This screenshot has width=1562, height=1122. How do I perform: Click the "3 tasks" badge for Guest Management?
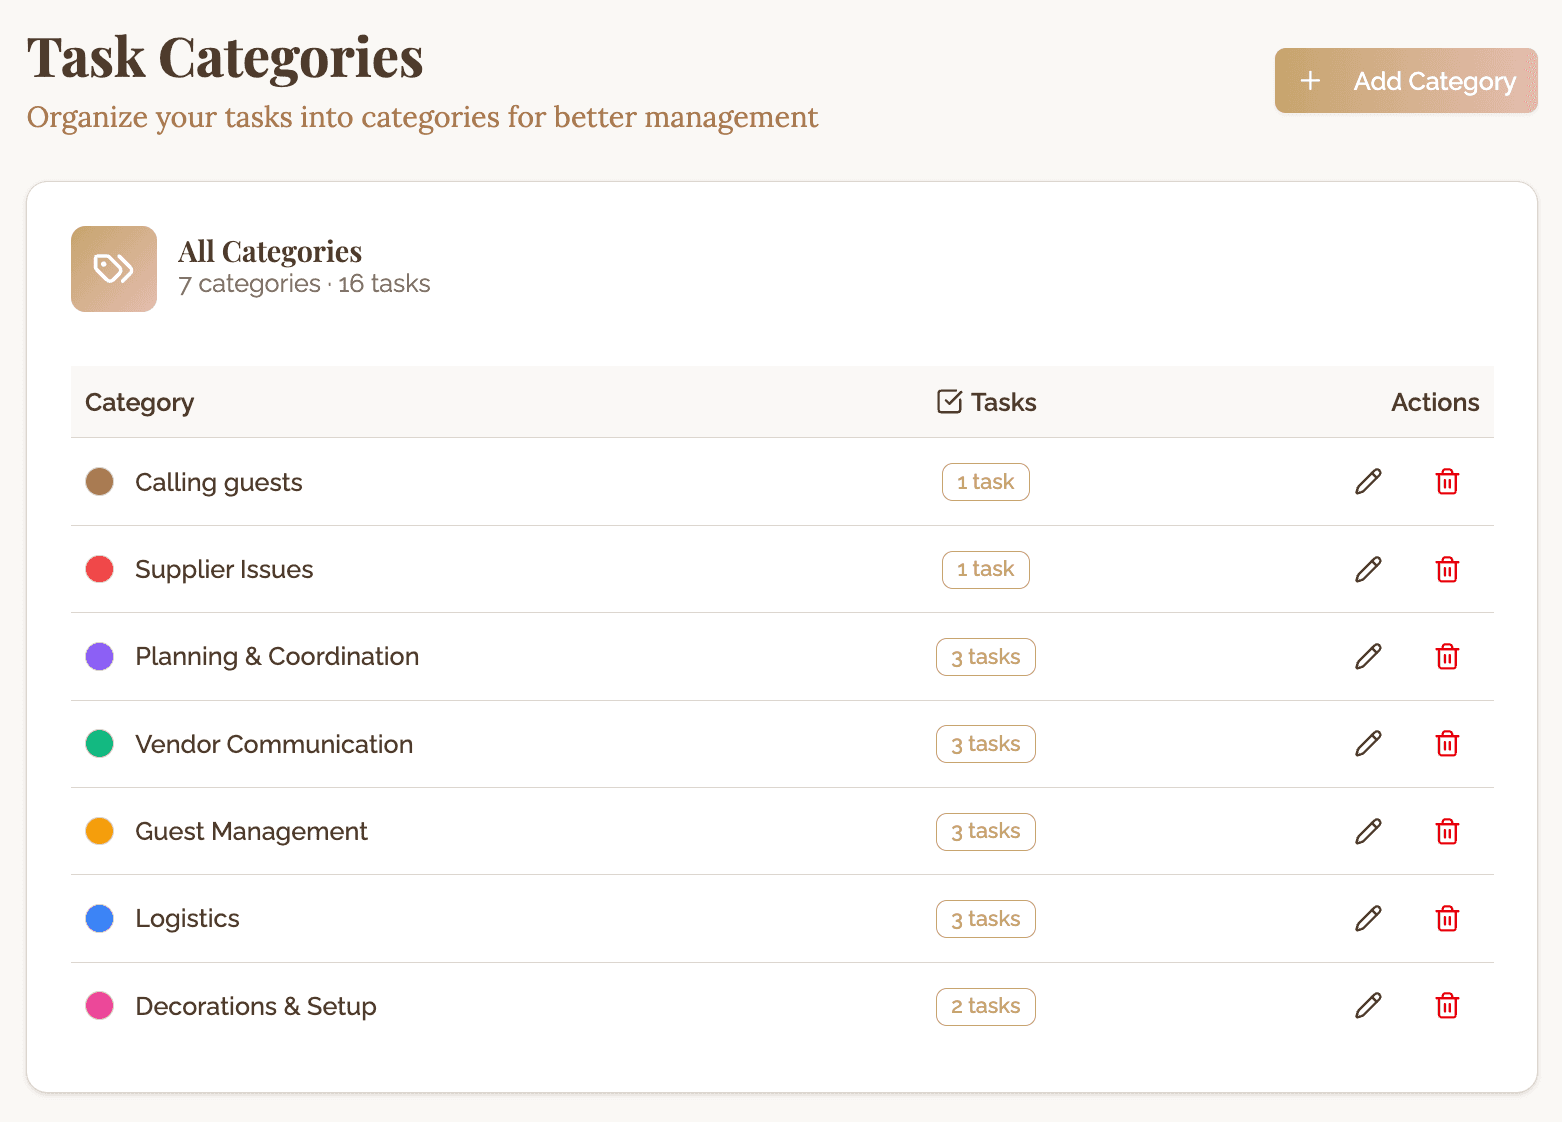click(x=986, y=831)
